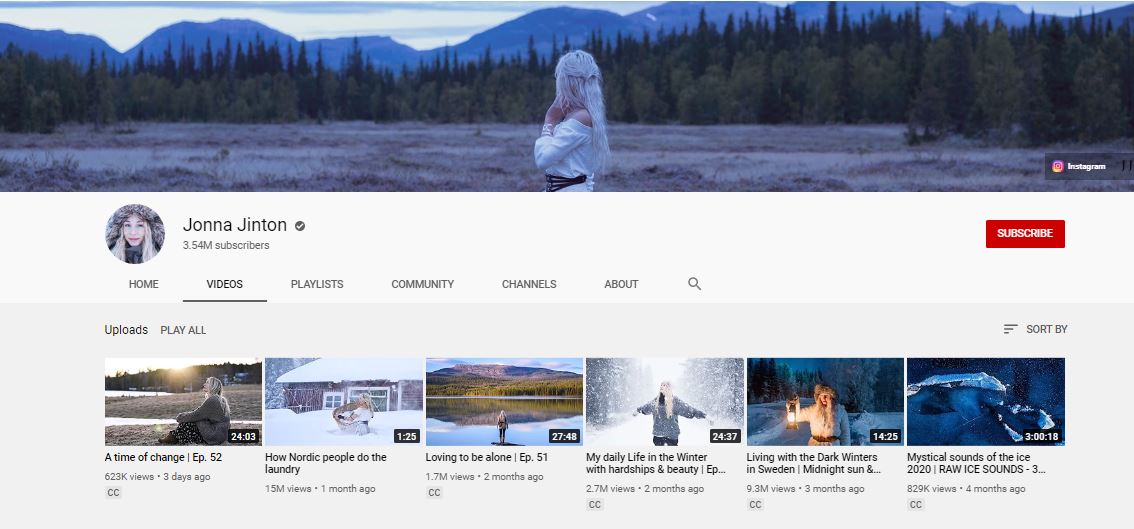Open the Playlists tab
Viewport: 1134px width, 529px height.
(317, 284)
